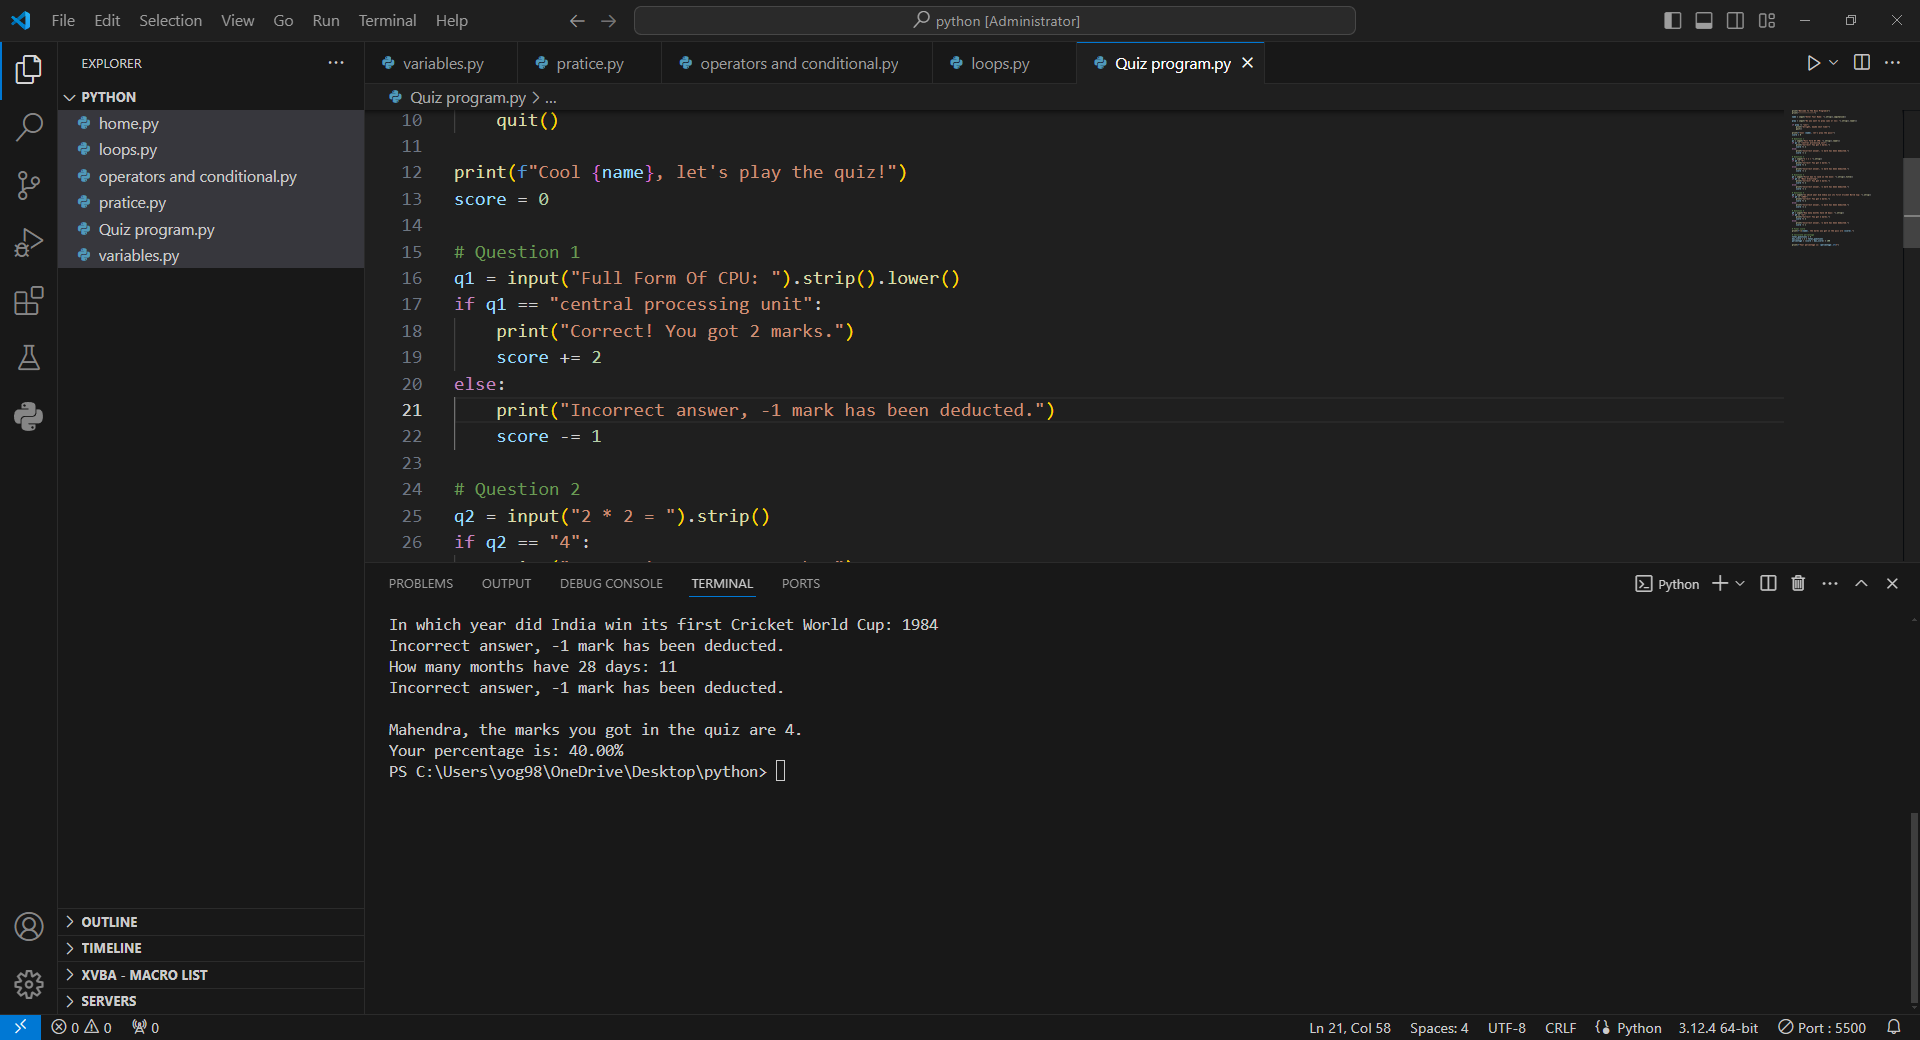Open editor More Actions ellipsis
The image size is (1920, 1040).
(1893, 63)
